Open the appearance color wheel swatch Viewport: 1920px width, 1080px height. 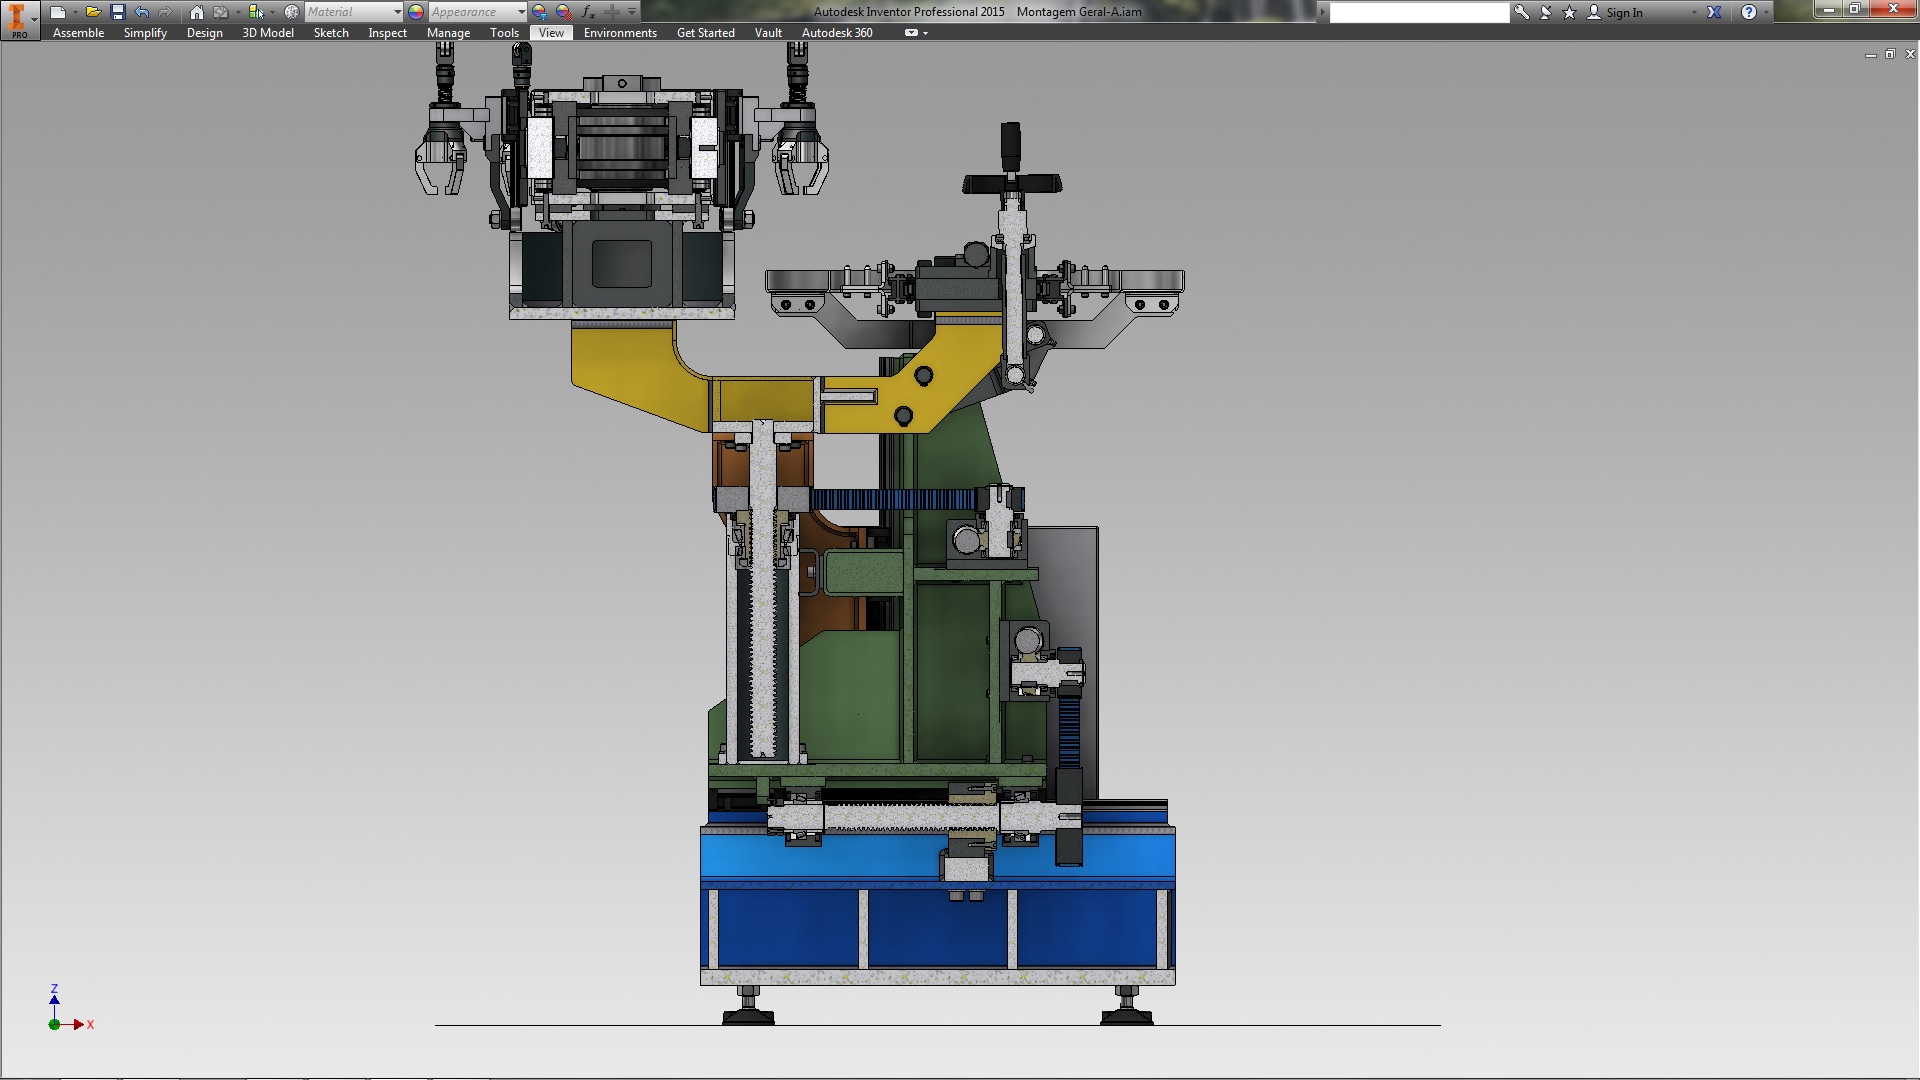[416, 12]
